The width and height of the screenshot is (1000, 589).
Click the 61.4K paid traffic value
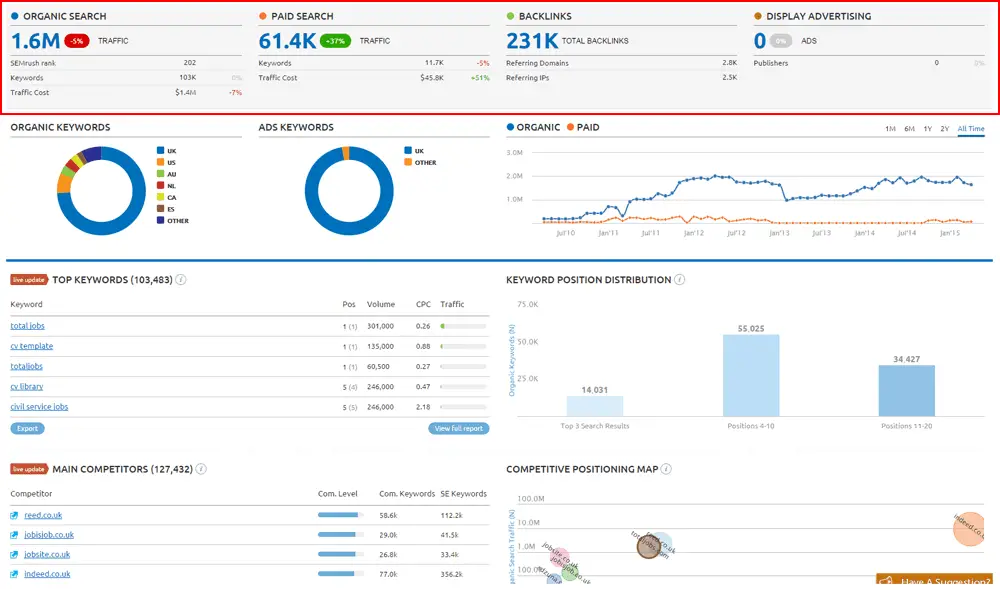[x=287, y=41]
